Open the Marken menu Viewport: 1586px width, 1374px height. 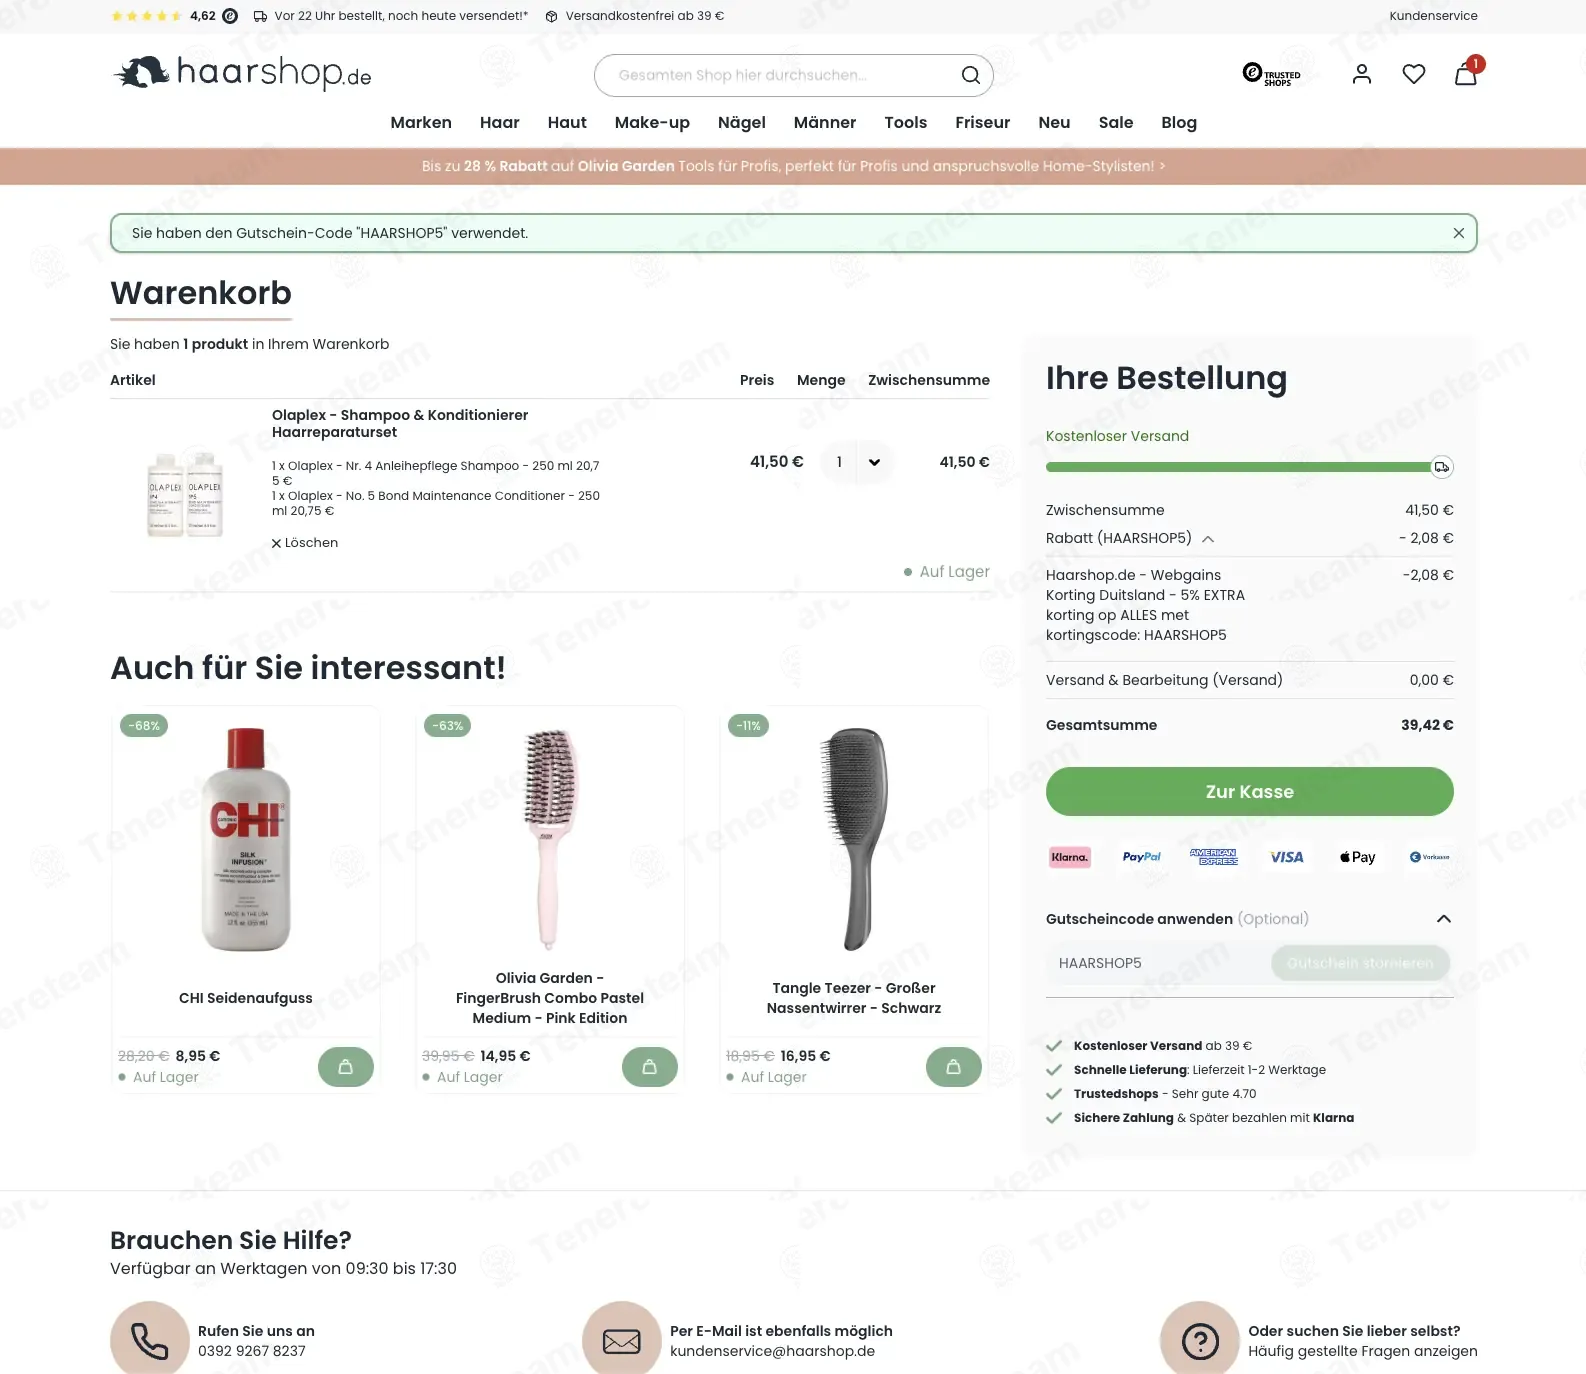[421, 122]
